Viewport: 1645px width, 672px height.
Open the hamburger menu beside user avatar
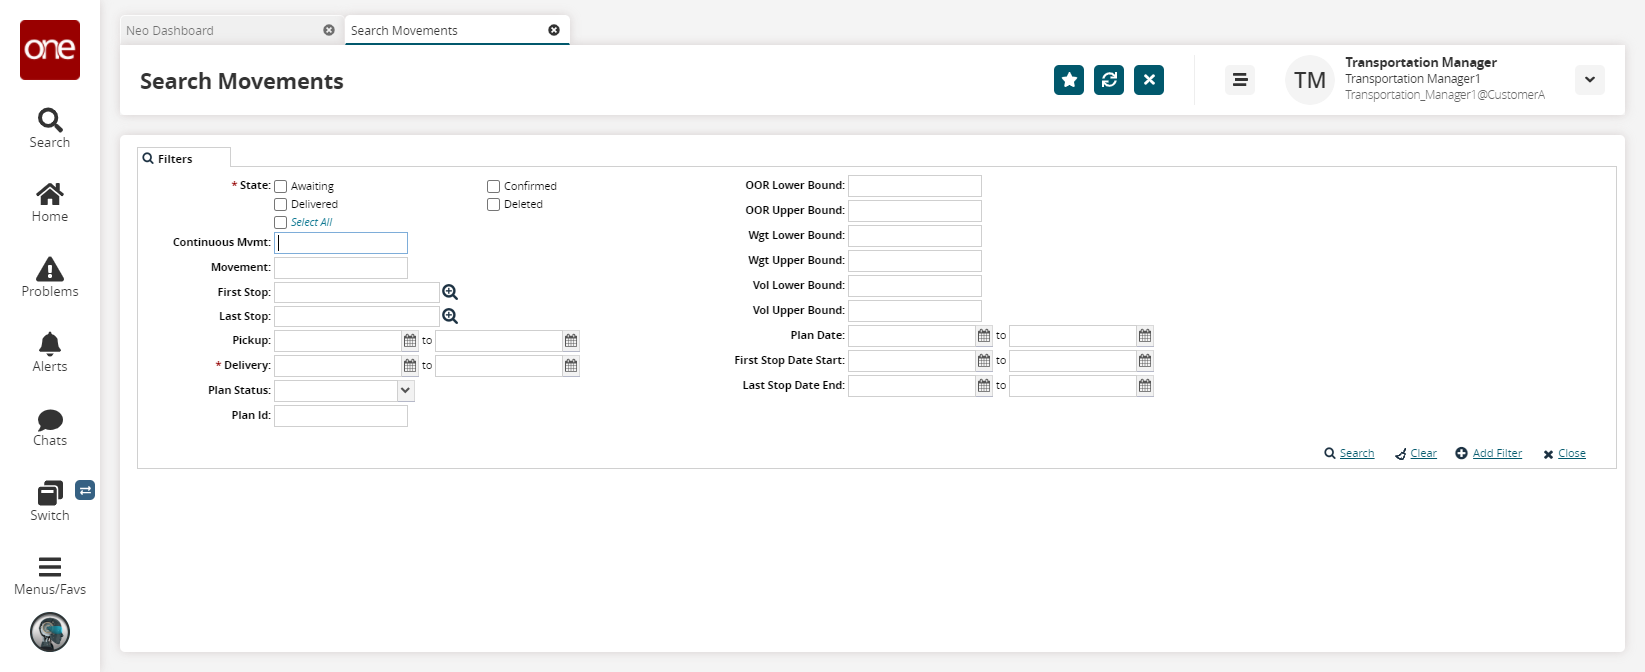[1240, 80]
